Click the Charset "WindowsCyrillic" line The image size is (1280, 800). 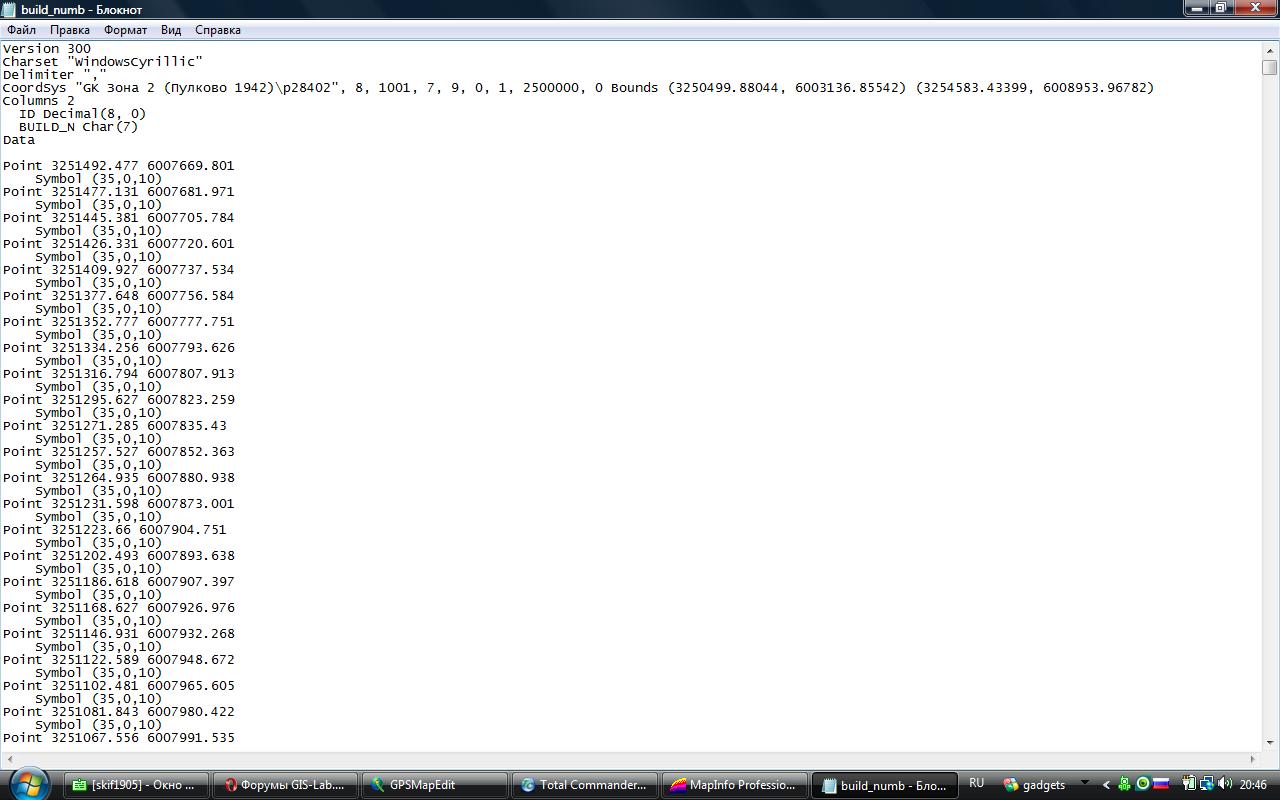click(x=103, y=61)
